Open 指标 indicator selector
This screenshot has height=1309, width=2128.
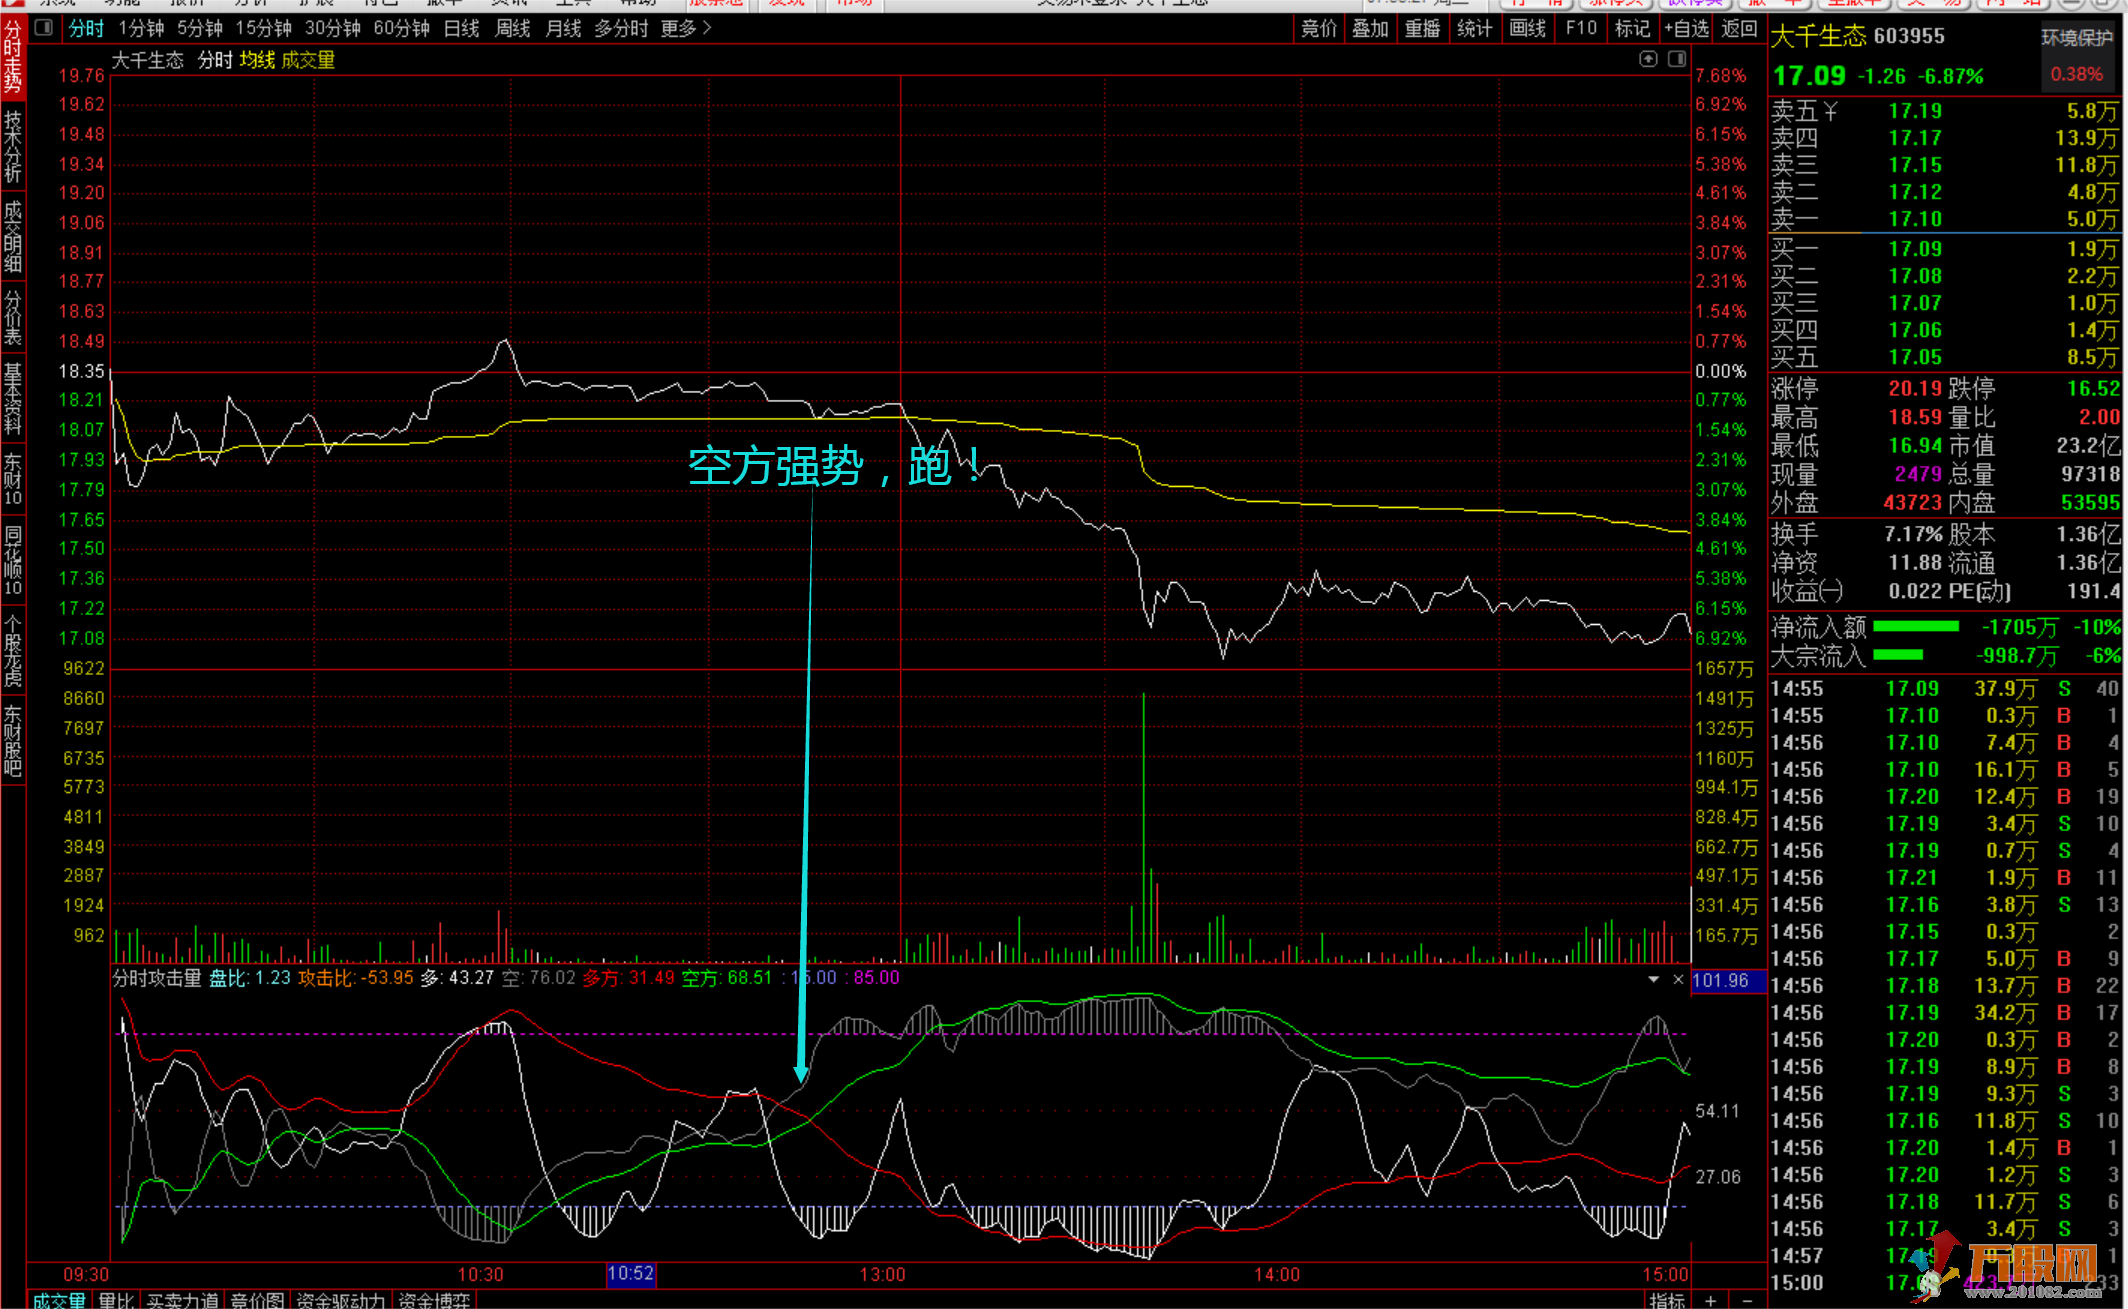1666,1300
